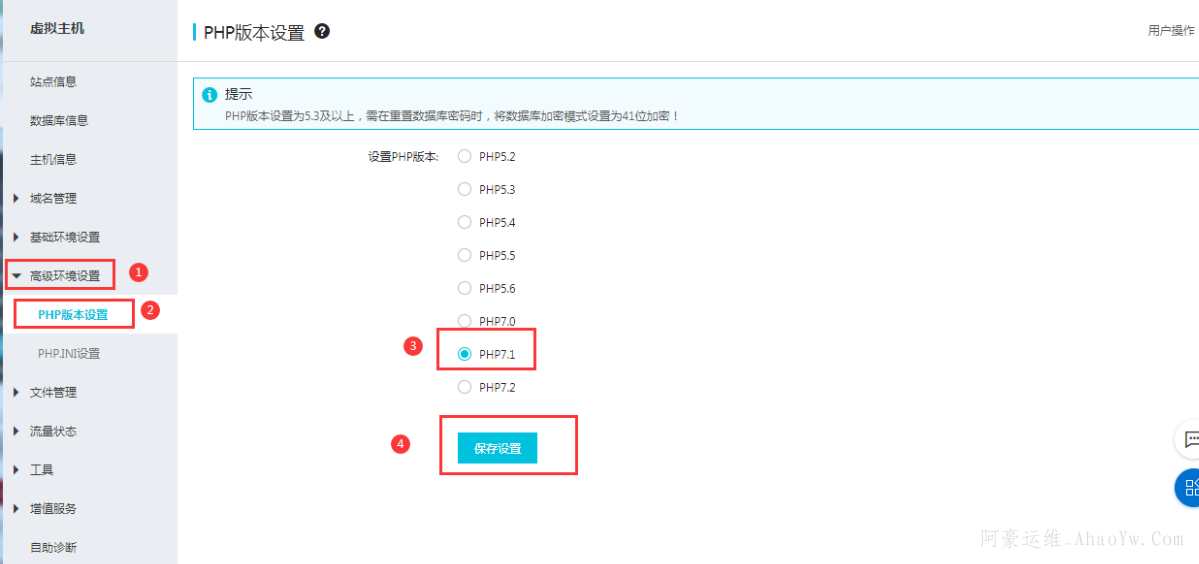Pick the PHP5.4 radio option
The image size is (1199, 564).
click(x=464, y=222)
